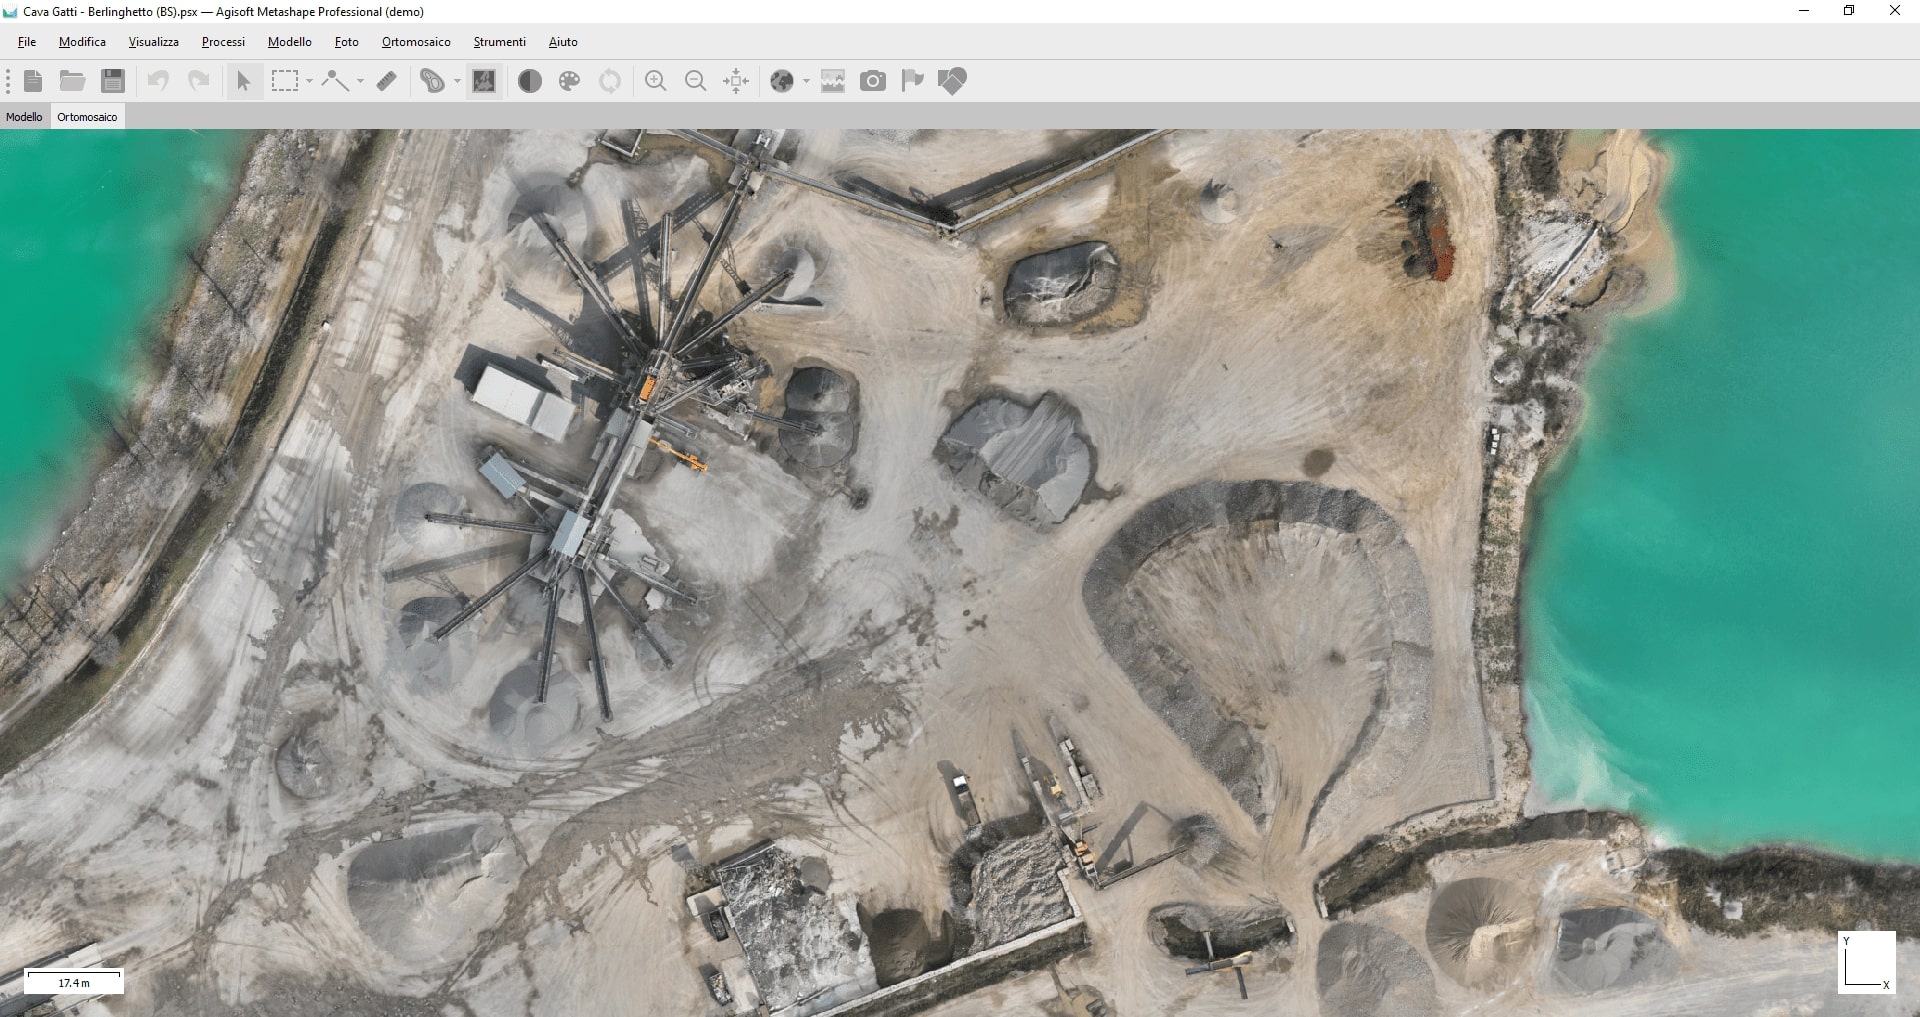
Task: Open the Strumenti menu
Action: point(499,42)
